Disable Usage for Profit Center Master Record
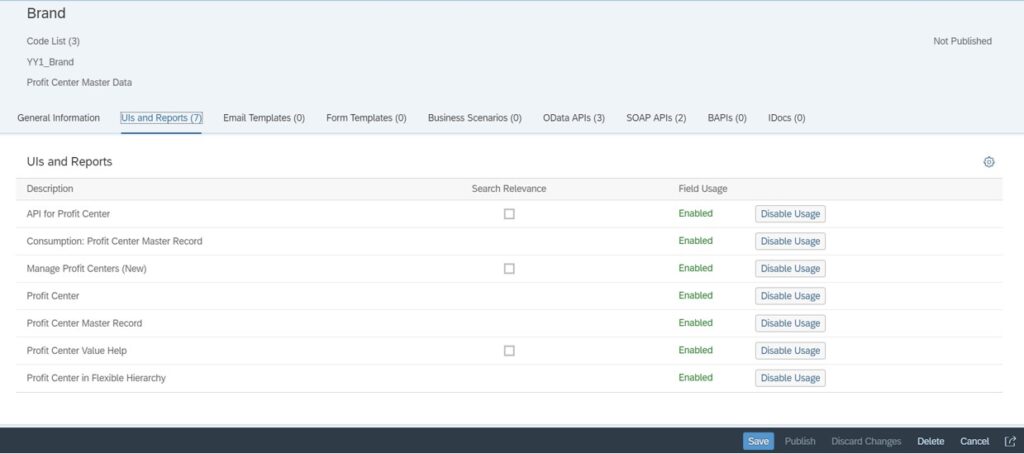 tap(790, 323)
